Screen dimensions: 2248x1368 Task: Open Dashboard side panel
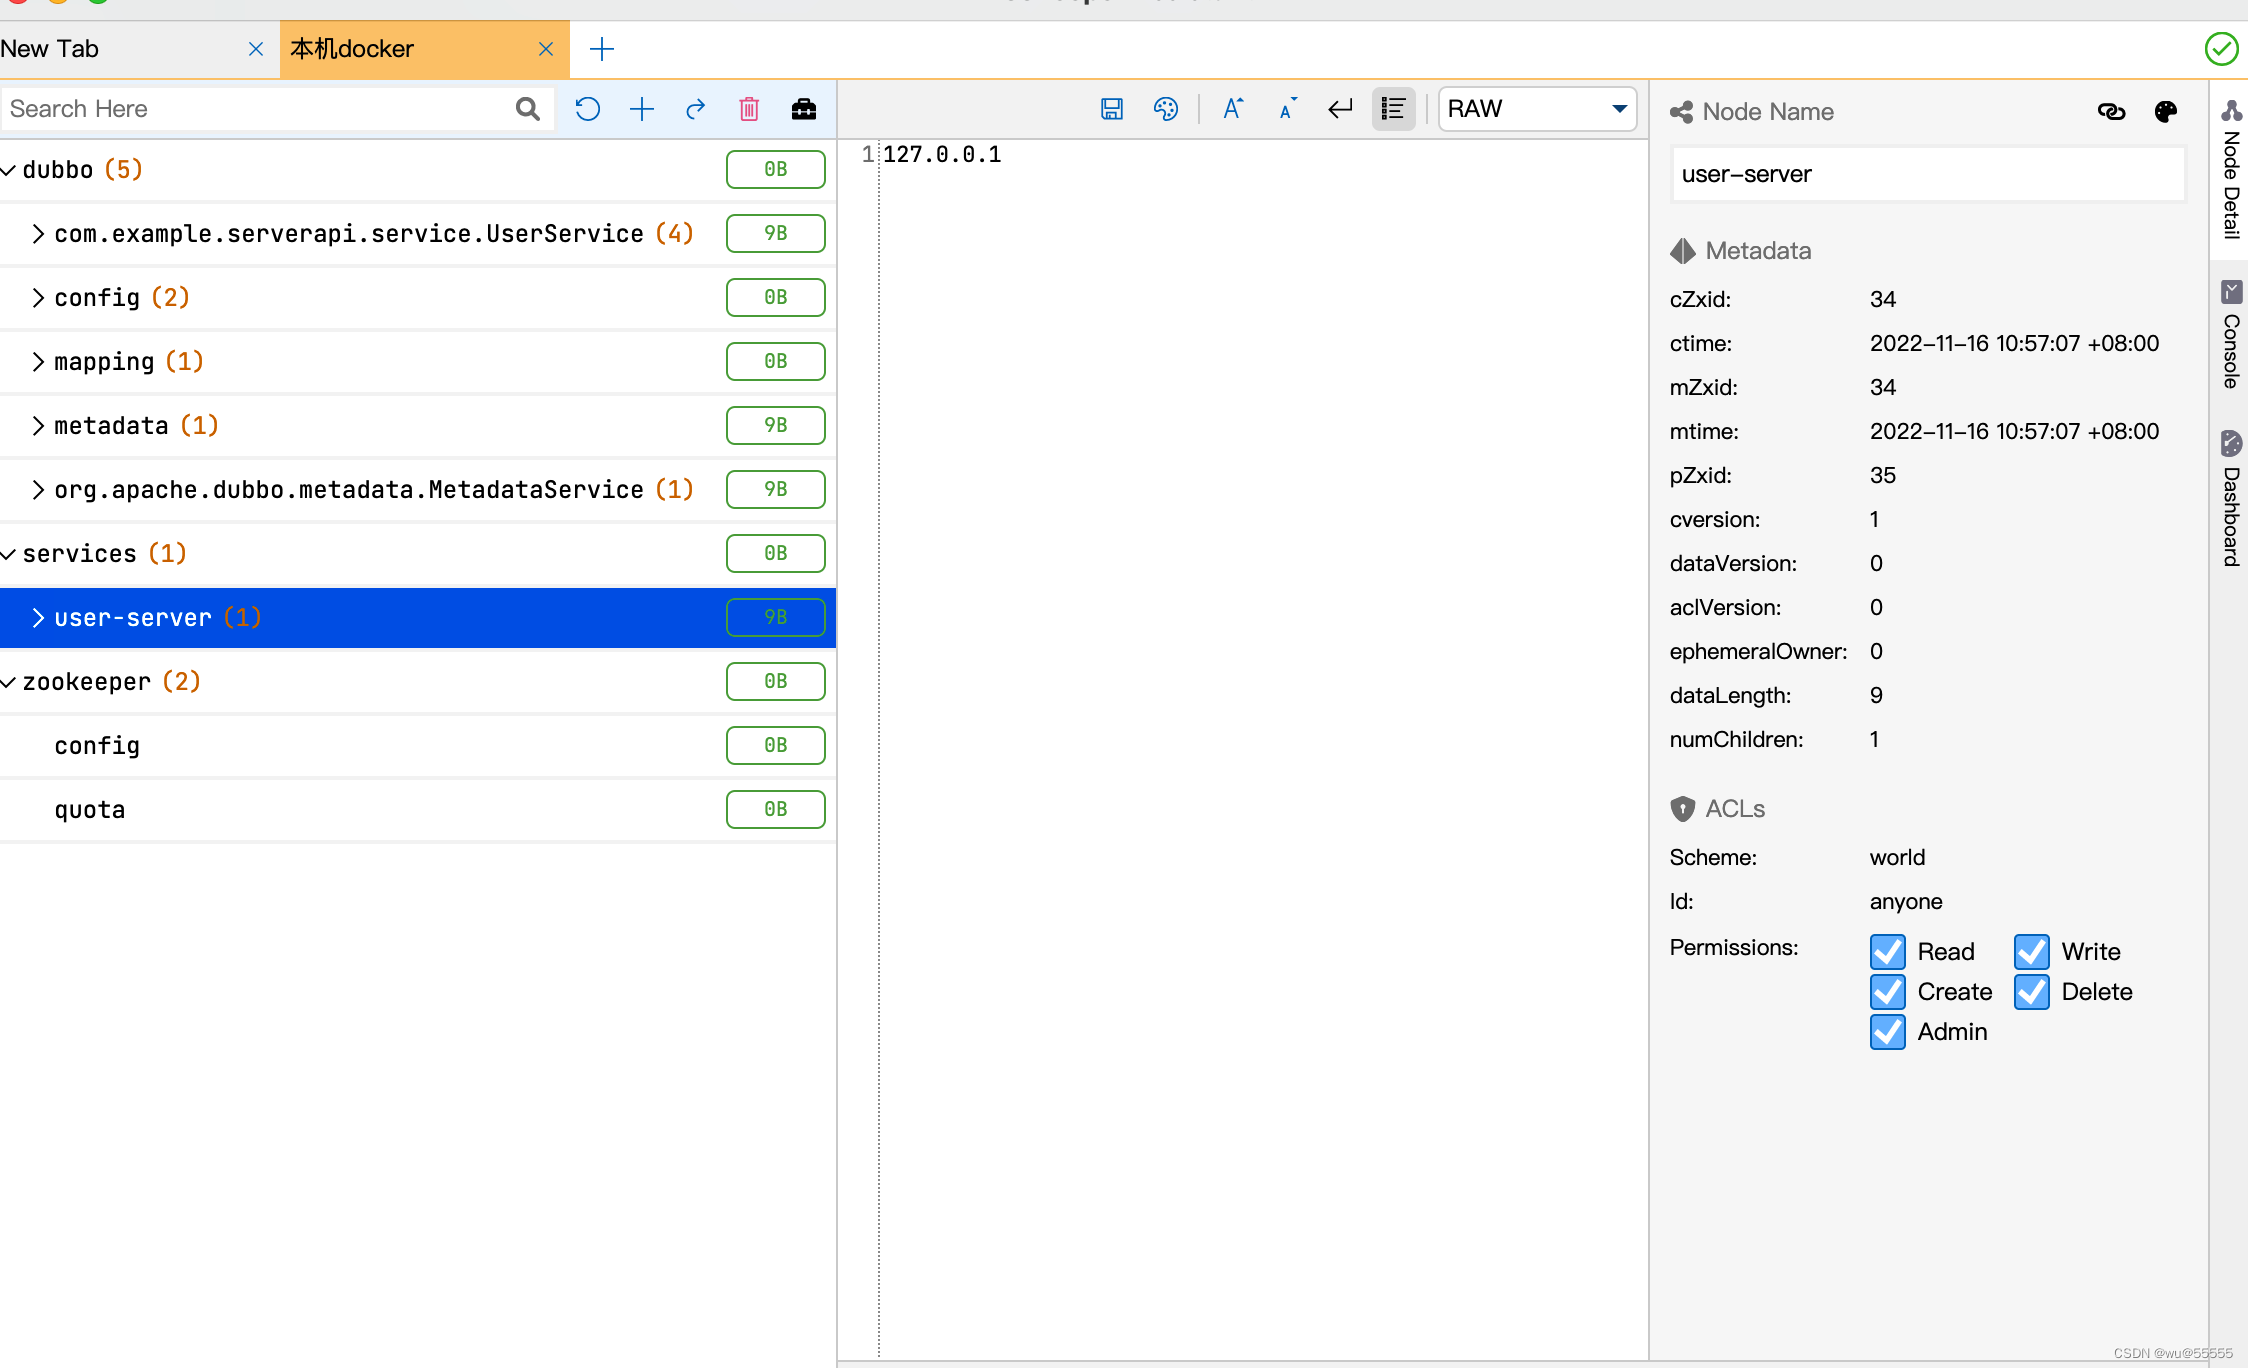tap(2231, 500)
